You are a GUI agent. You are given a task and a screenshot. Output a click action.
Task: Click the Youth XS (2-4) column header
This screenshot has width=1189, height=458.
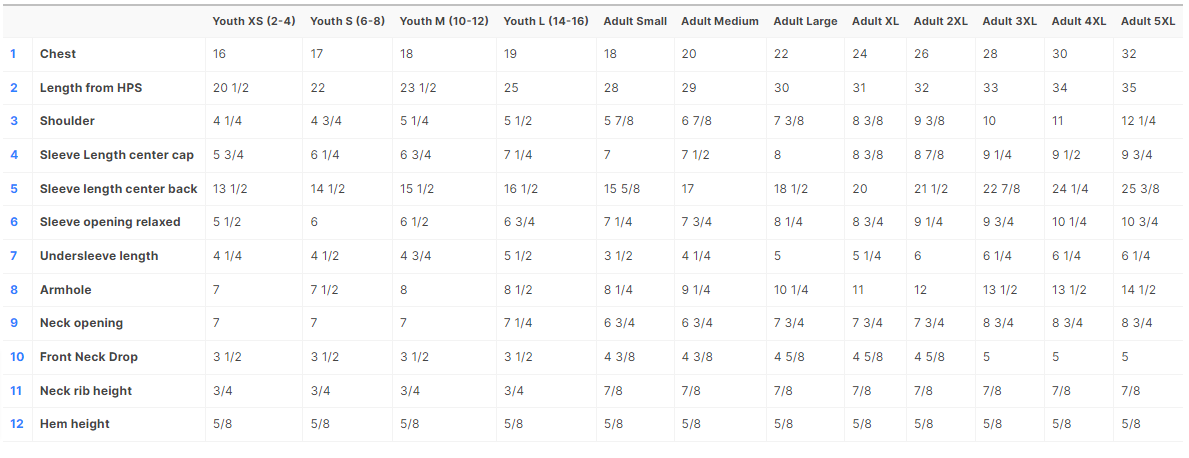pos(253,21)
